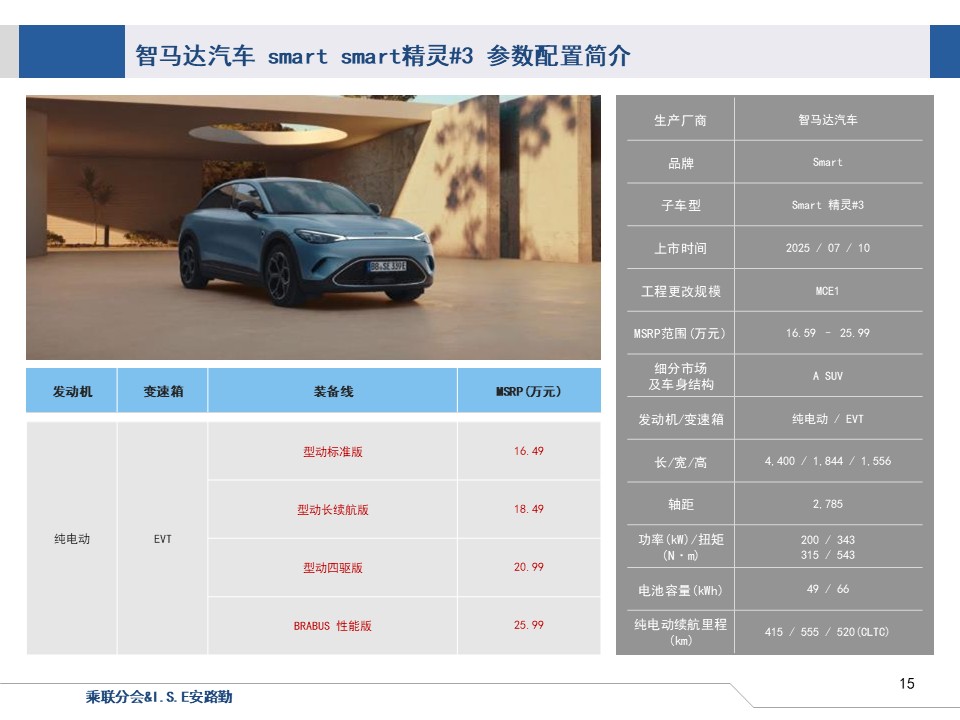
Task: Click the Smart brand value
Action: [x=828, y=162]
